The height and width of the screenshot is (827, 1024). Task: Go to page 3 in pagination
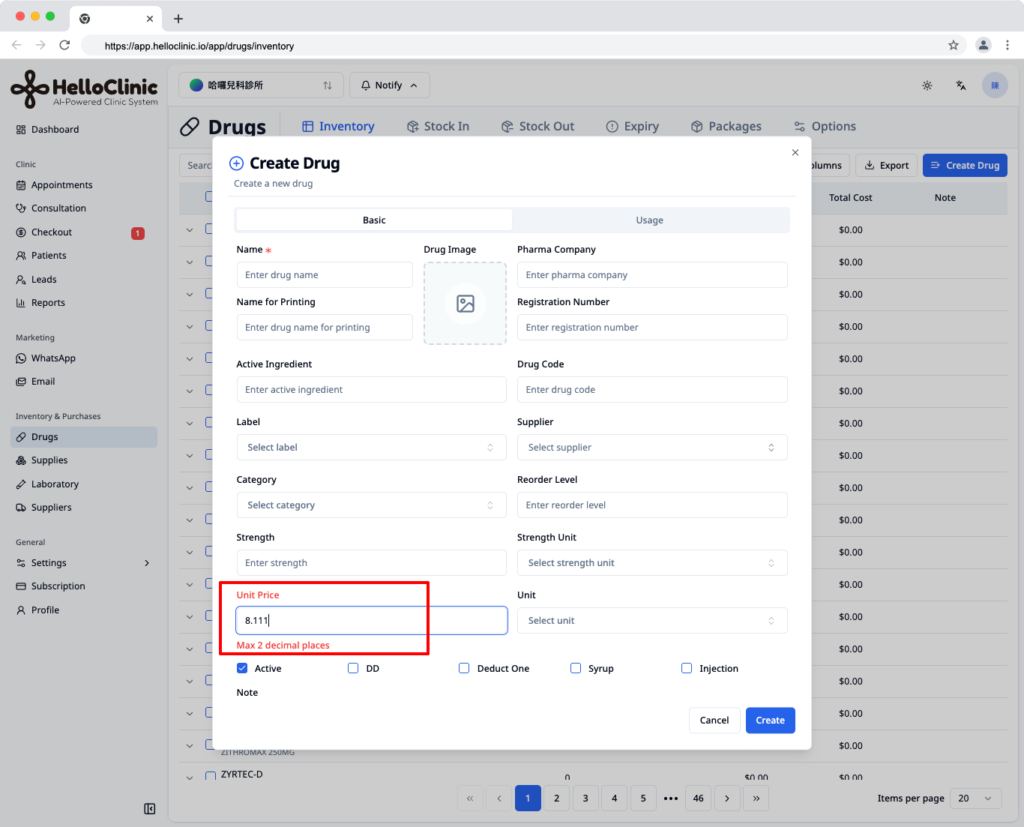click(585, 798)
